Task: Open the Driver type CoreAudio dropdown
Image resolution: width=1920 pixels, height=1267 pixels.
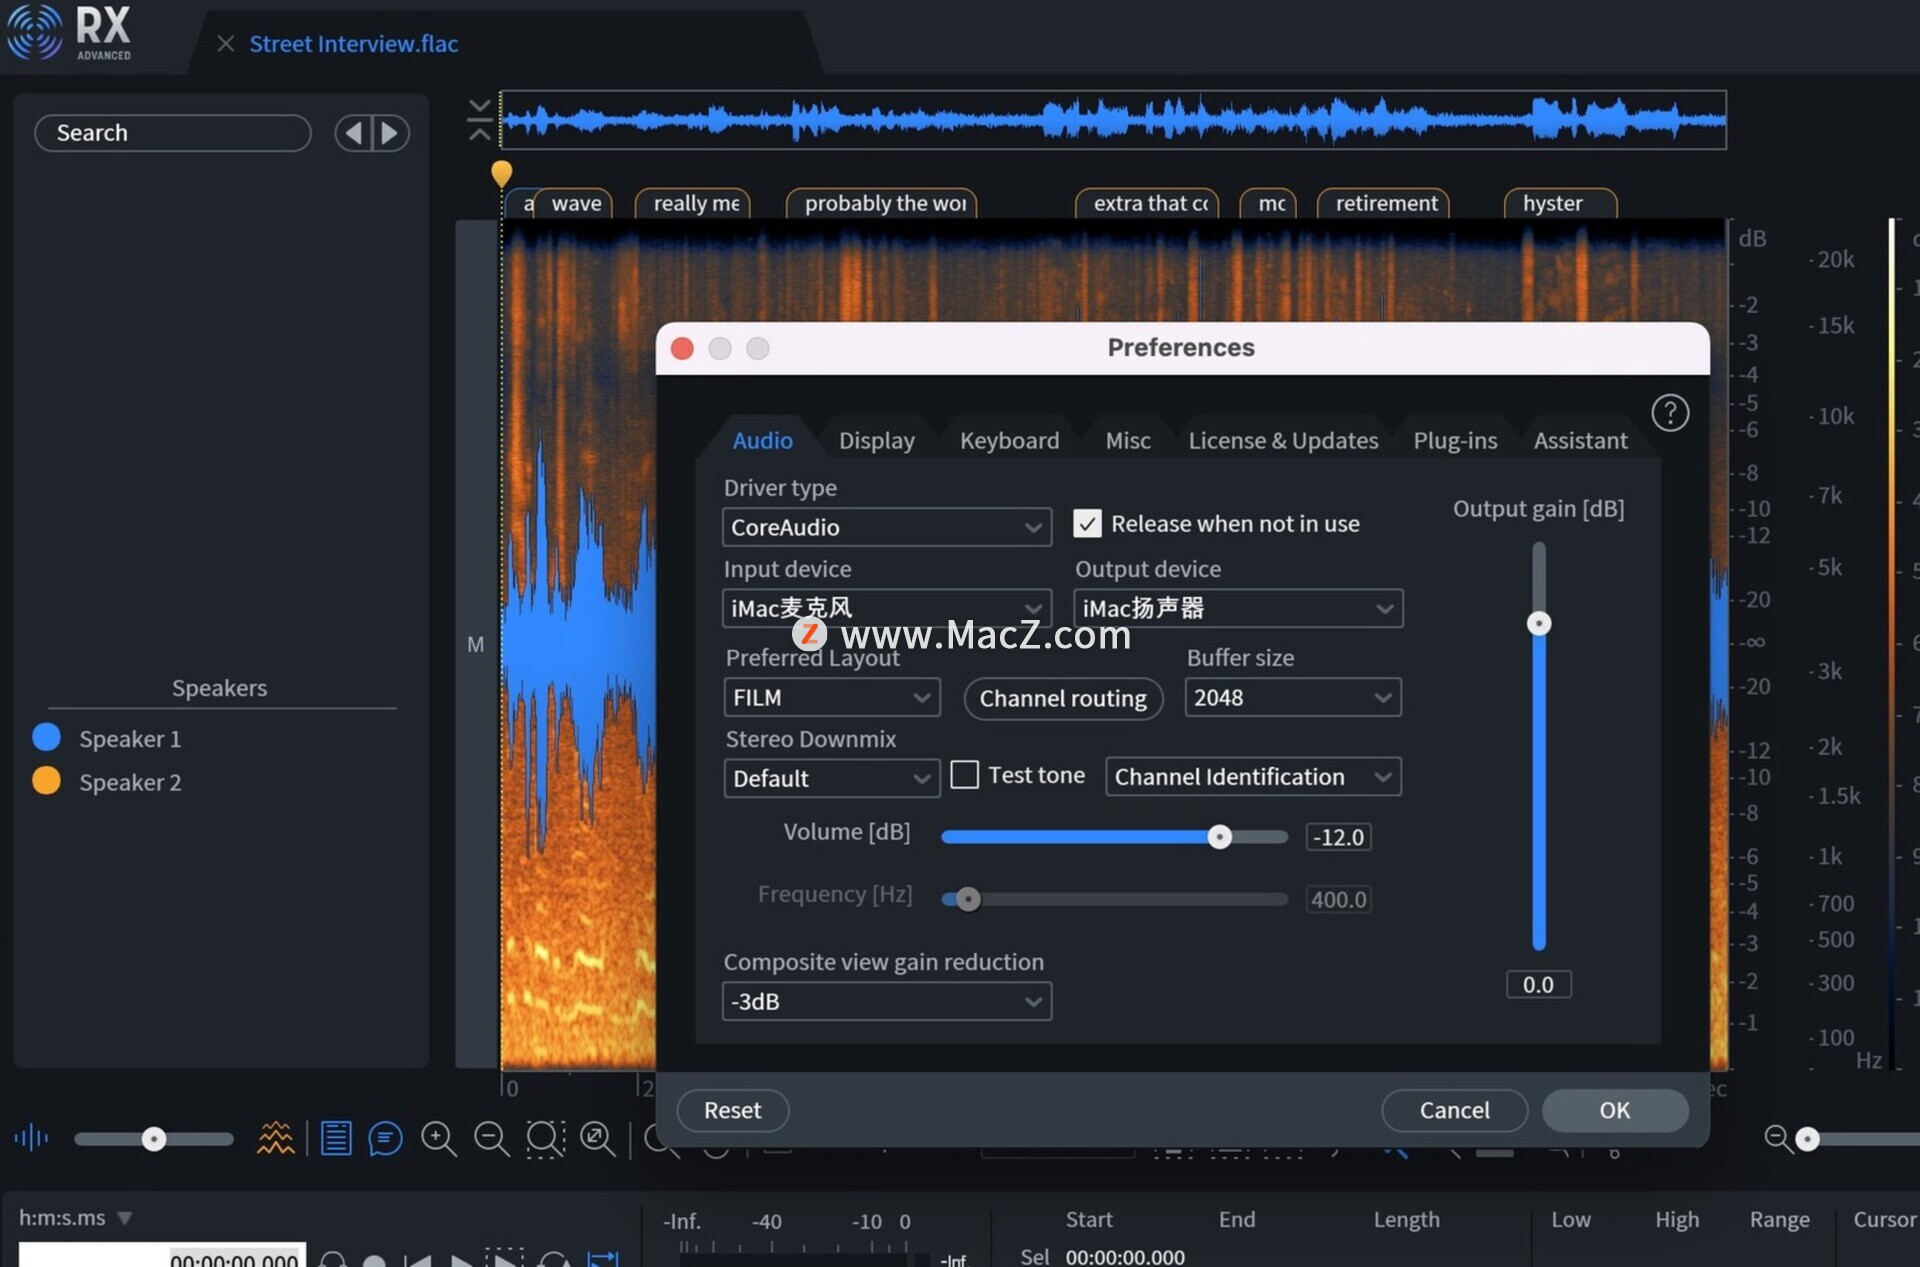Action: click(886, 527)
